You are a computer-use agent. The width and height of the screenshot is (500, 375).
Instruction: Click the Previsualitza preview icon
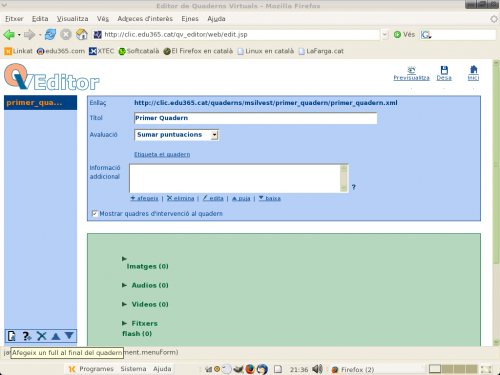pos(411,70)
